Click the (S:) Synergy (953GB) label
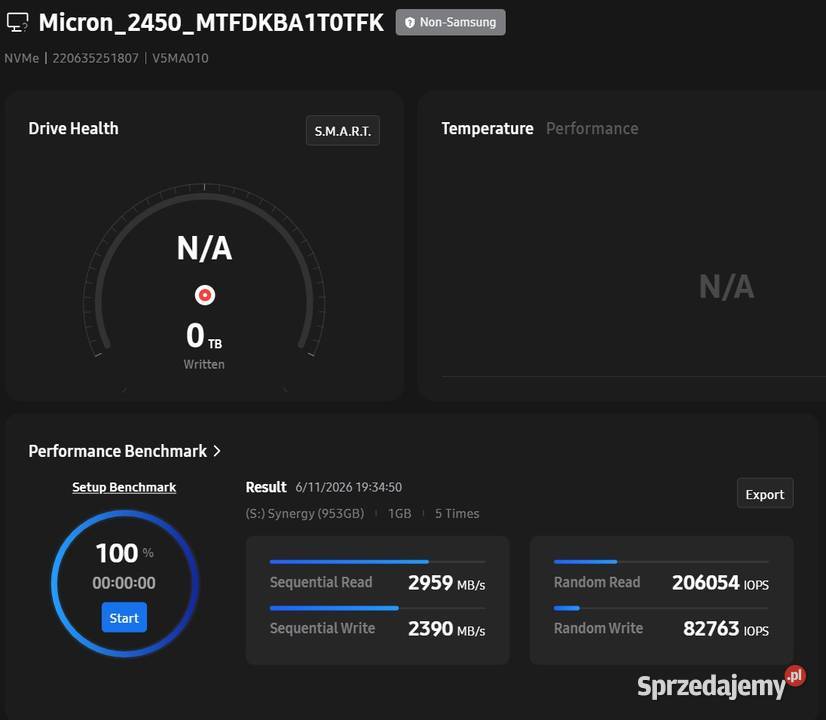The image size is (826, 720). coord(305,514)
